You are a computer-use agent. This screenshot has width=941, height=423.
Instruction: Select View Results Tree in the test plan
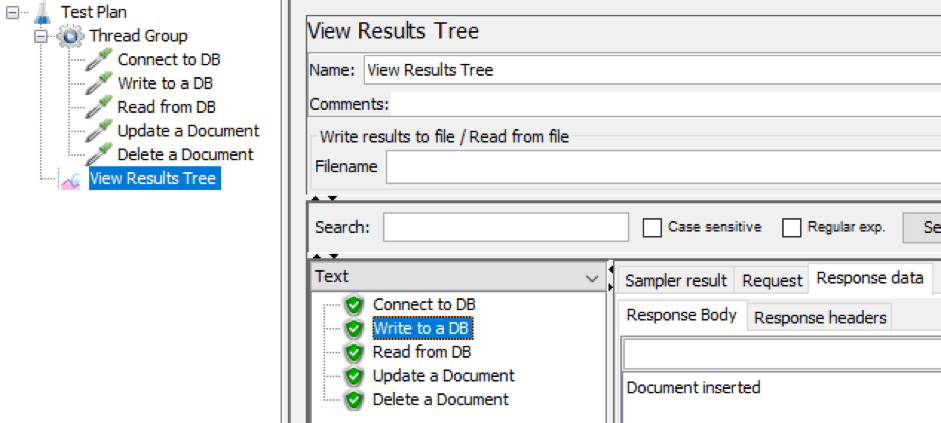[x=155, y=179]
